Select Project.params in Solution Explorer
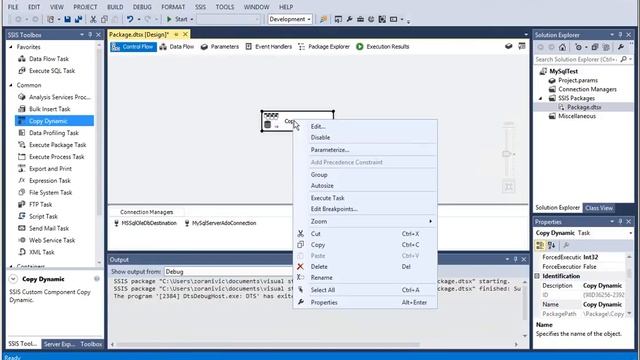 [578, 80]
